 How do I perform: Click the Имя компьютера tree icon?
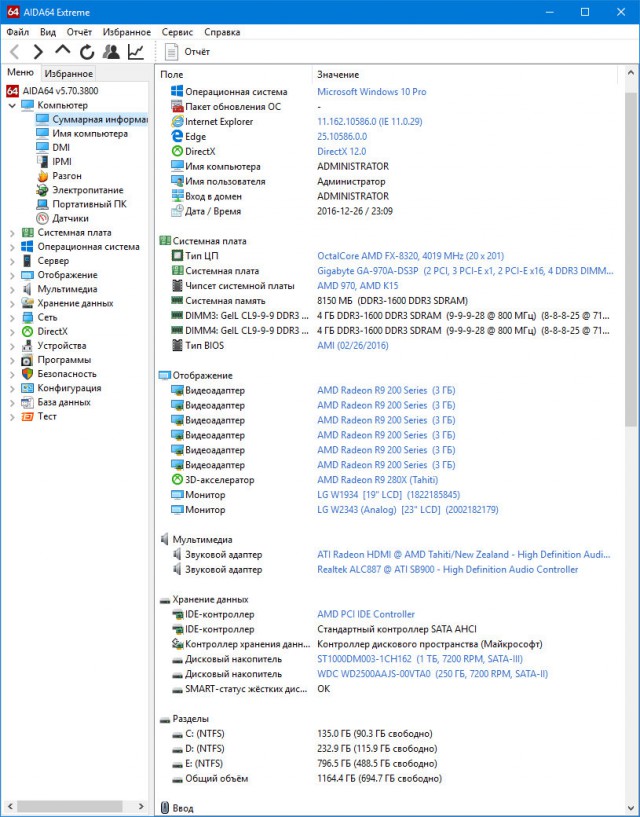[42, 133]
